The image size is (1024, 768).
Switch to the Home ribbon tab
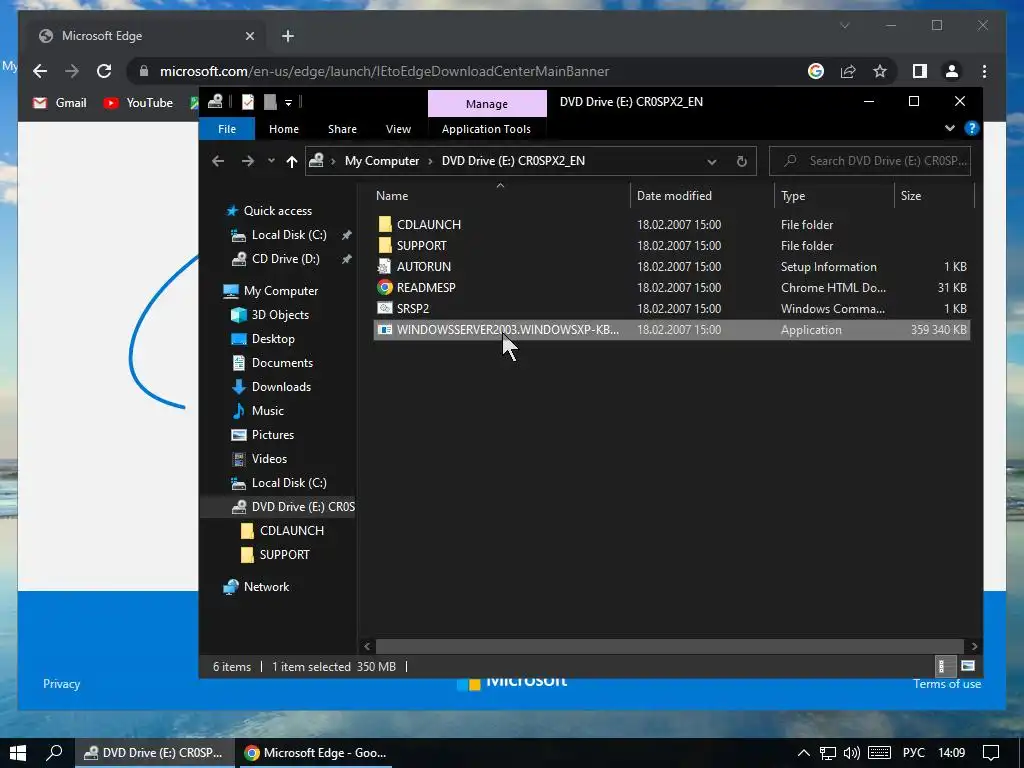click(283, 129)
